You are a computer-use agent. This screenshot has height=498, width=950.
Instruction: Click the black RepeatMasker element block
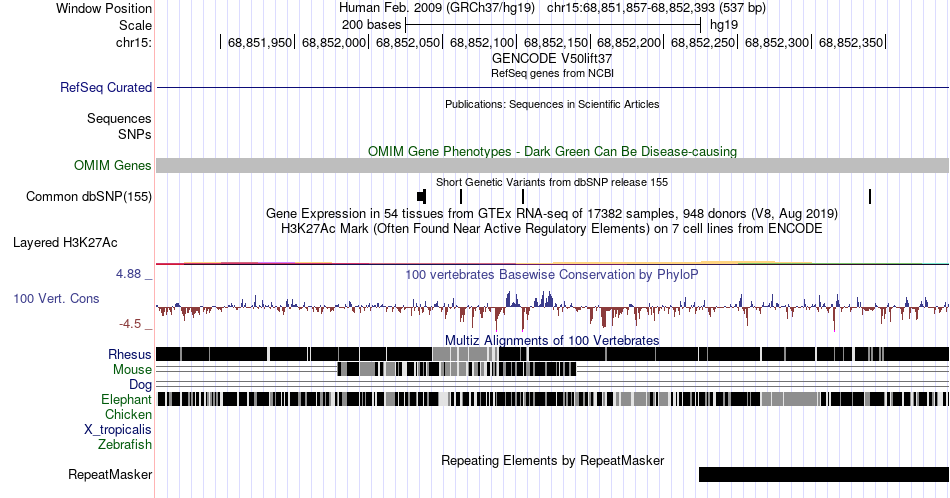[824, 474]
